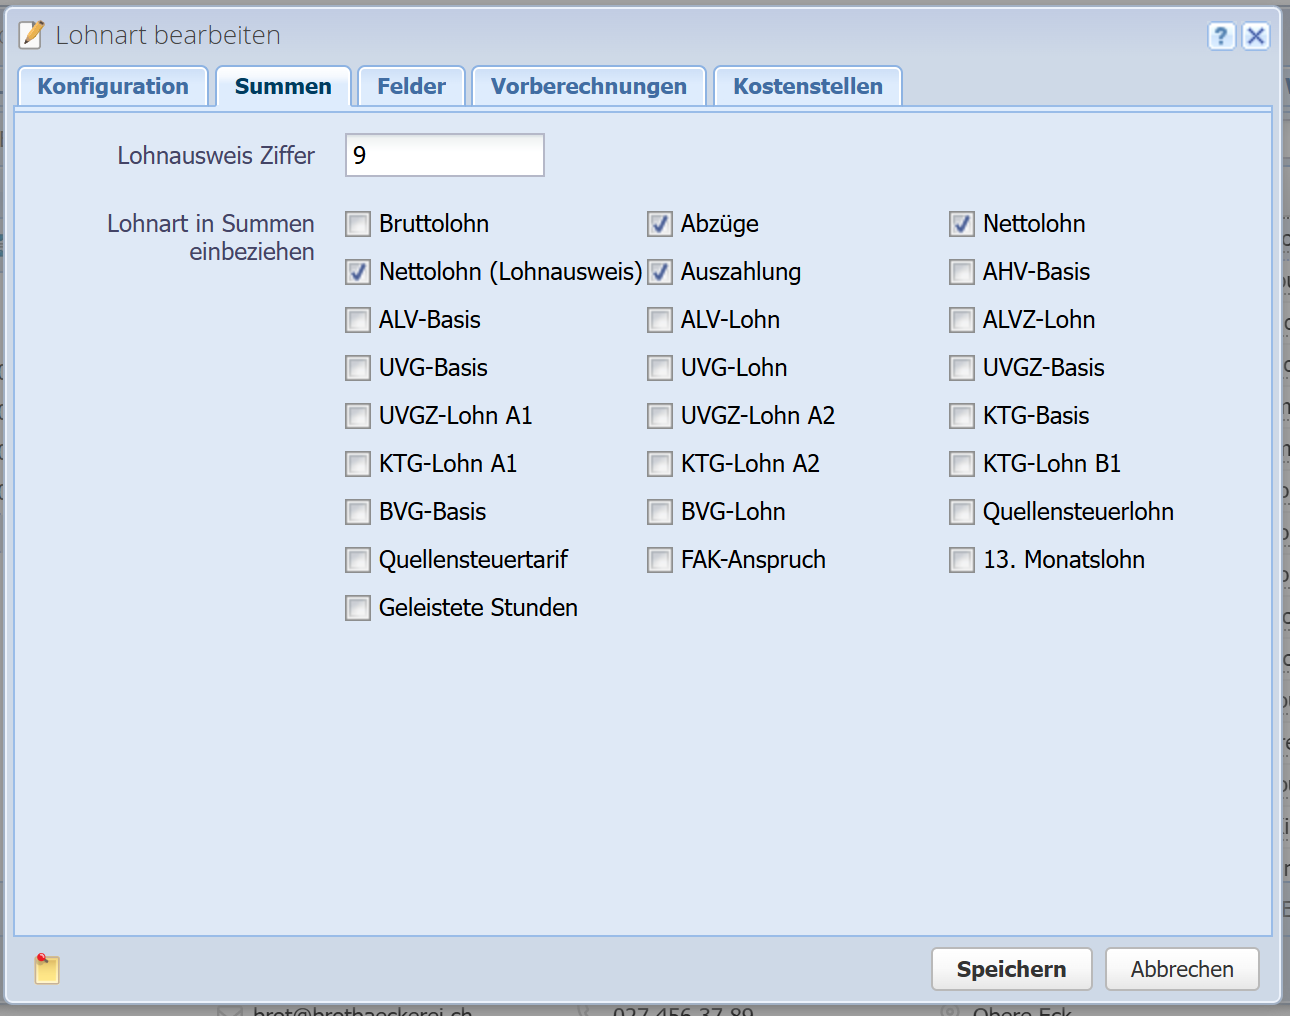
Task: Click the pencil edit icon in title
Action: (x=32, y=35)
